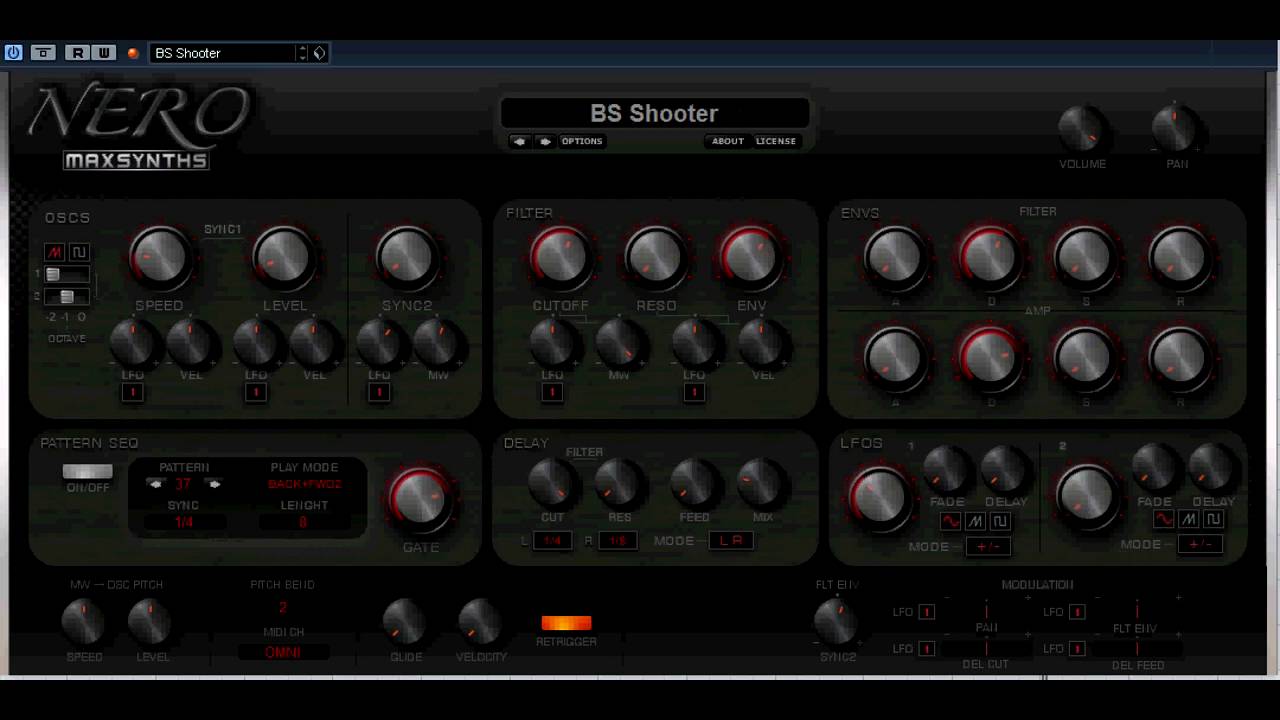Image resolution: width=1280 pixels, height=720 pixels.
Task: Go to previous preset with left arrow
Action: pyautogui.click(x=519, y=141)
